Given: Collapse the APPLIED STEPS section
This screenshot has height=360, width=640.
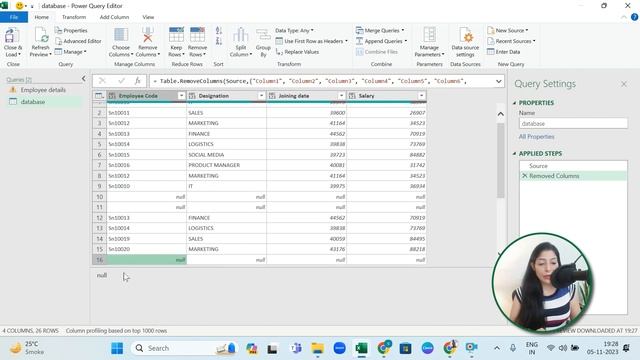Looking at the screenshot, I should (x=514, y=153).
